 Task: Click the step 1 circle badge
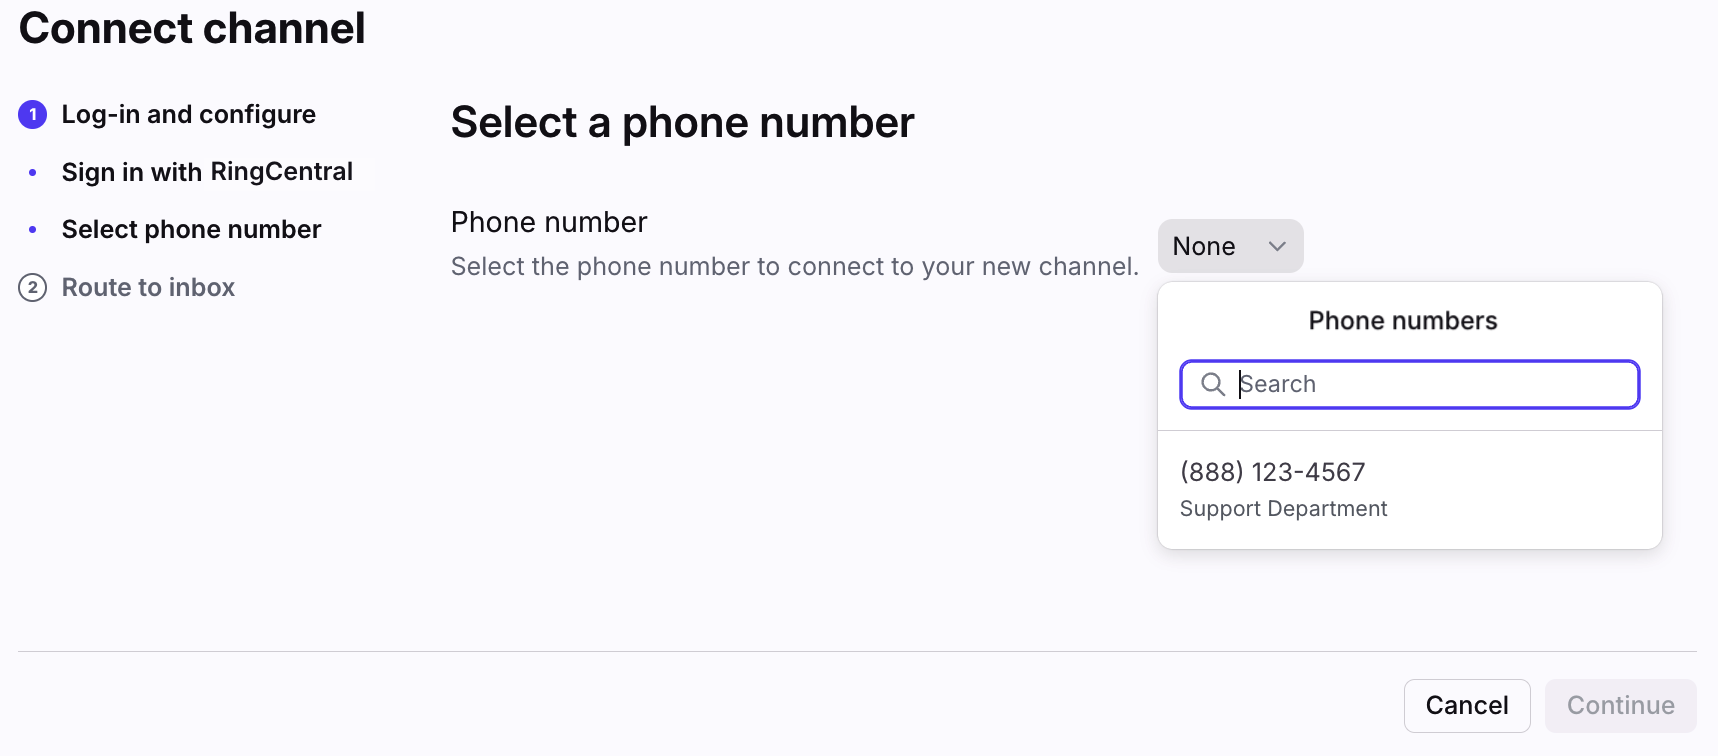click(33, 115)
